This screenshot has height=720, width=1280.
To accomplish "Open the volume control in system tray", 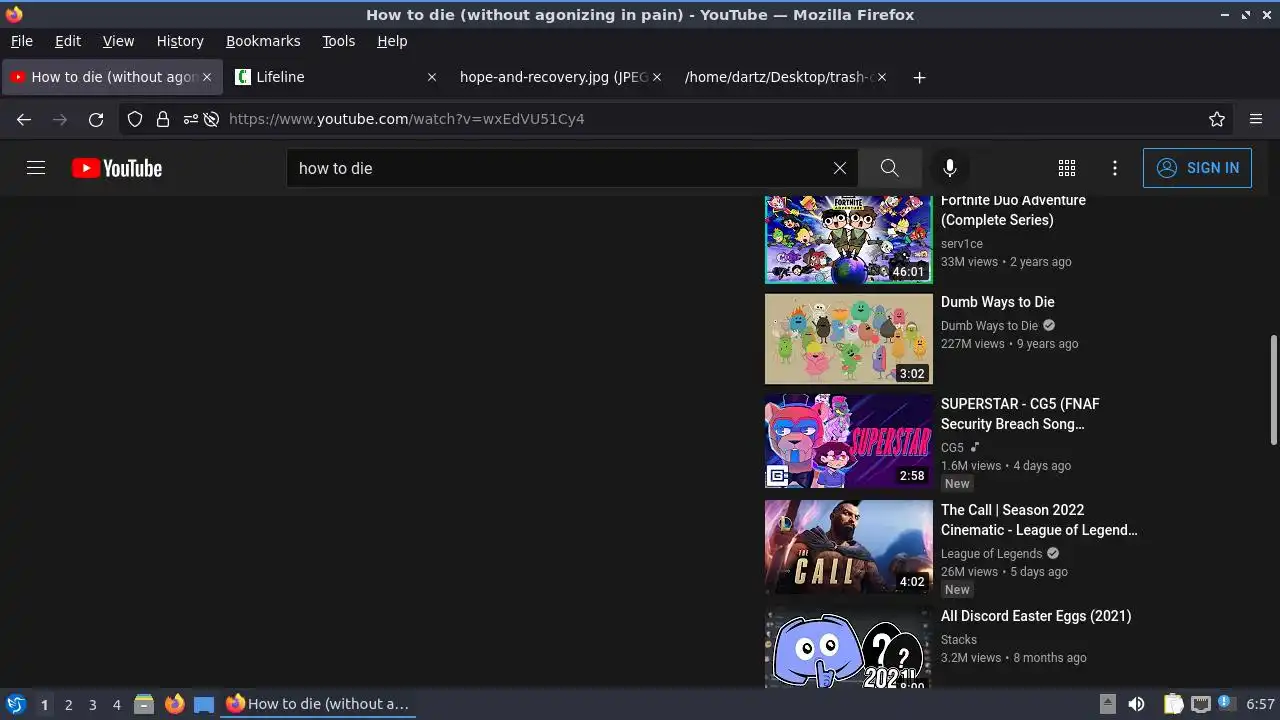I will (1136, 704).
